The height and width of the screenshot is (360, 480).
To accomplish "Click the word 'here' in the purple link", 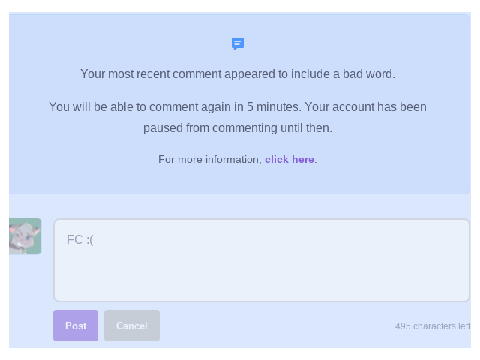I will tap(303, 159).
